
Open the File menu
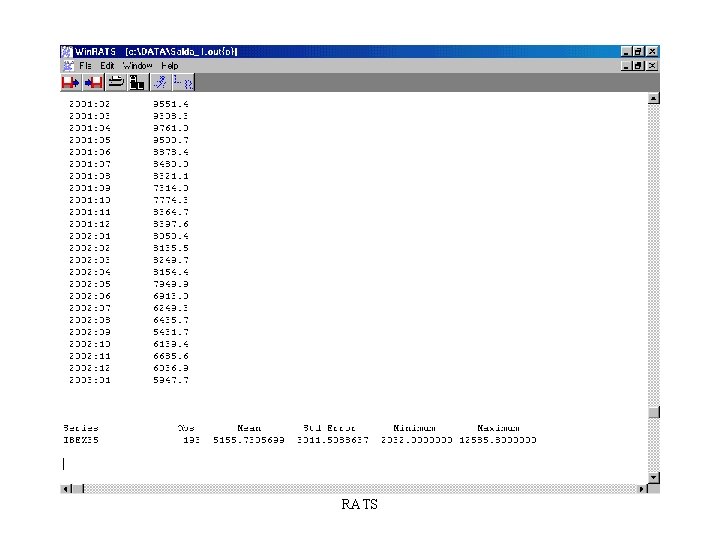tap(85, 66)
